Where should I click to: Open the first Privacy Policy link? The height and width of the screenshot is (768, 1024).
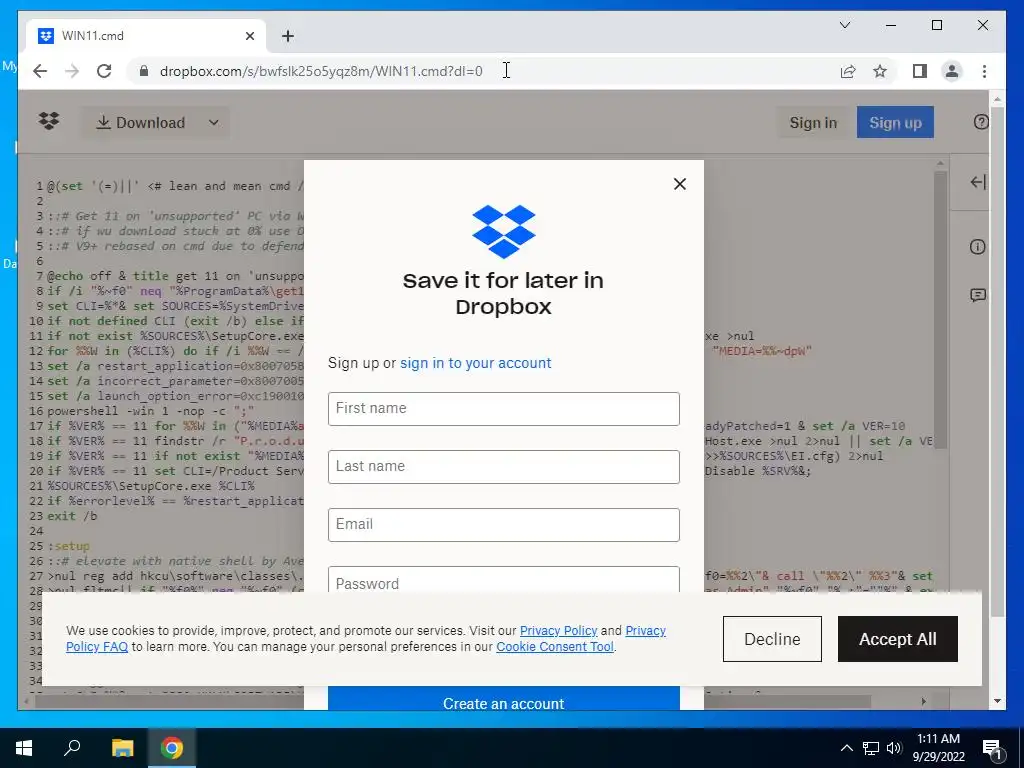tap(558, 631)
